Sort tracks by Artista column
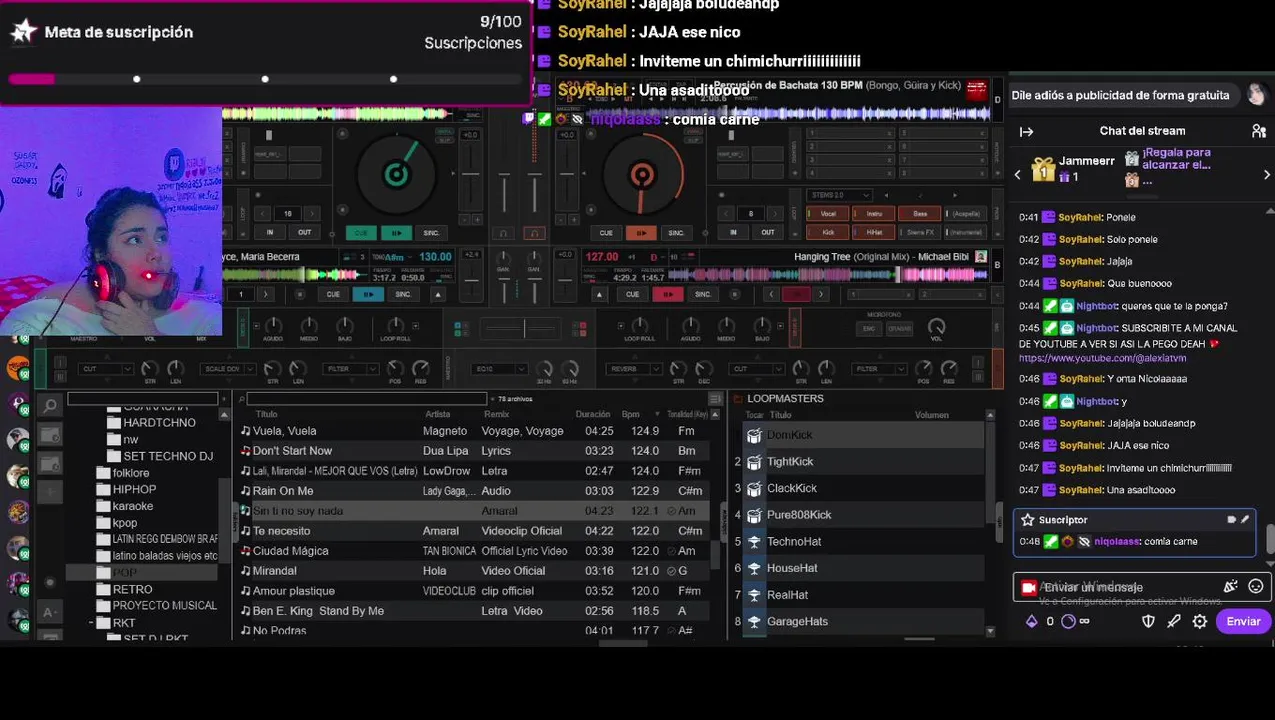This screenshot has height=720, width=1275. click(437, 414)
